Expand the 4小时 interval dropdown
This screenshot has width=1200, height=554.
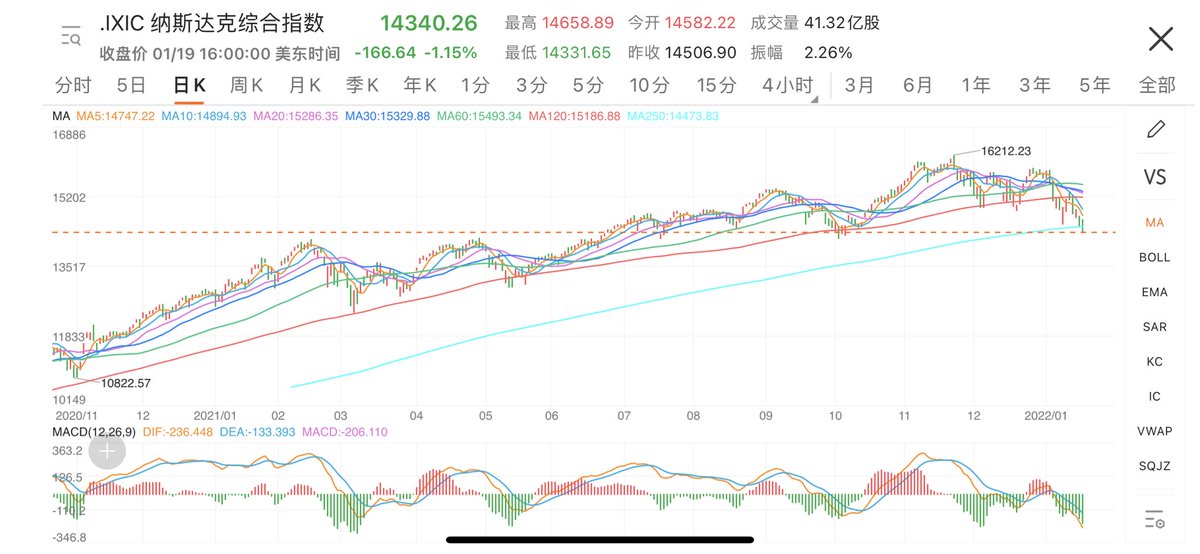(x=790, y=85)
